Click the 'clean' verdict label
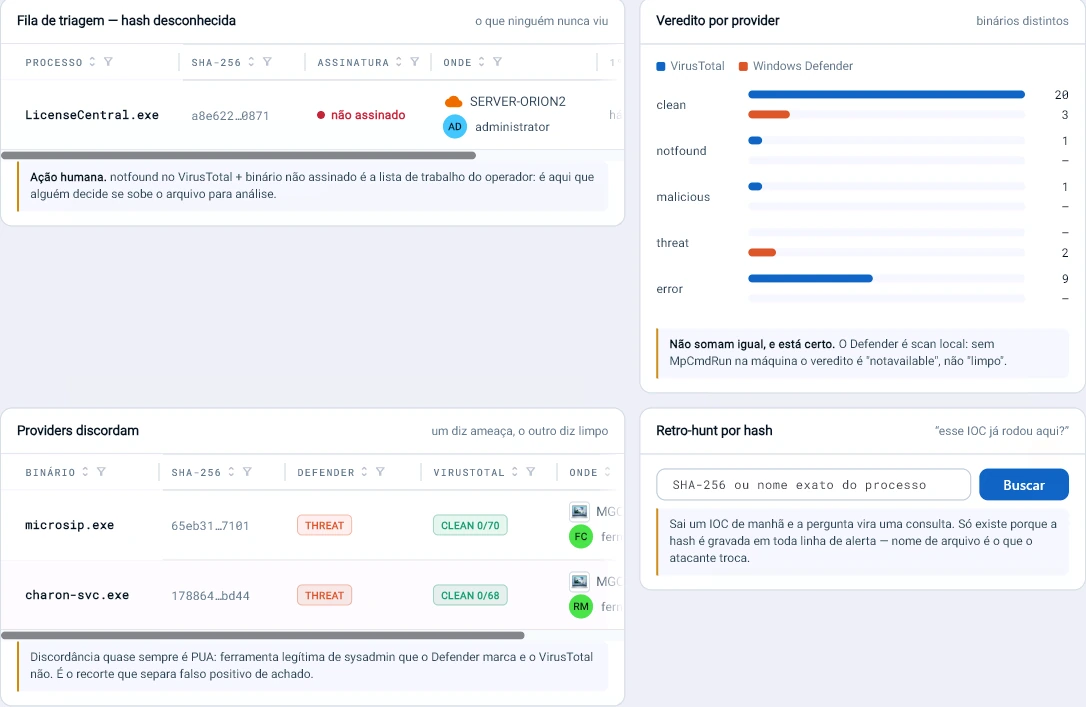Viewport: 1086px width, 707px height. (671, 105)
